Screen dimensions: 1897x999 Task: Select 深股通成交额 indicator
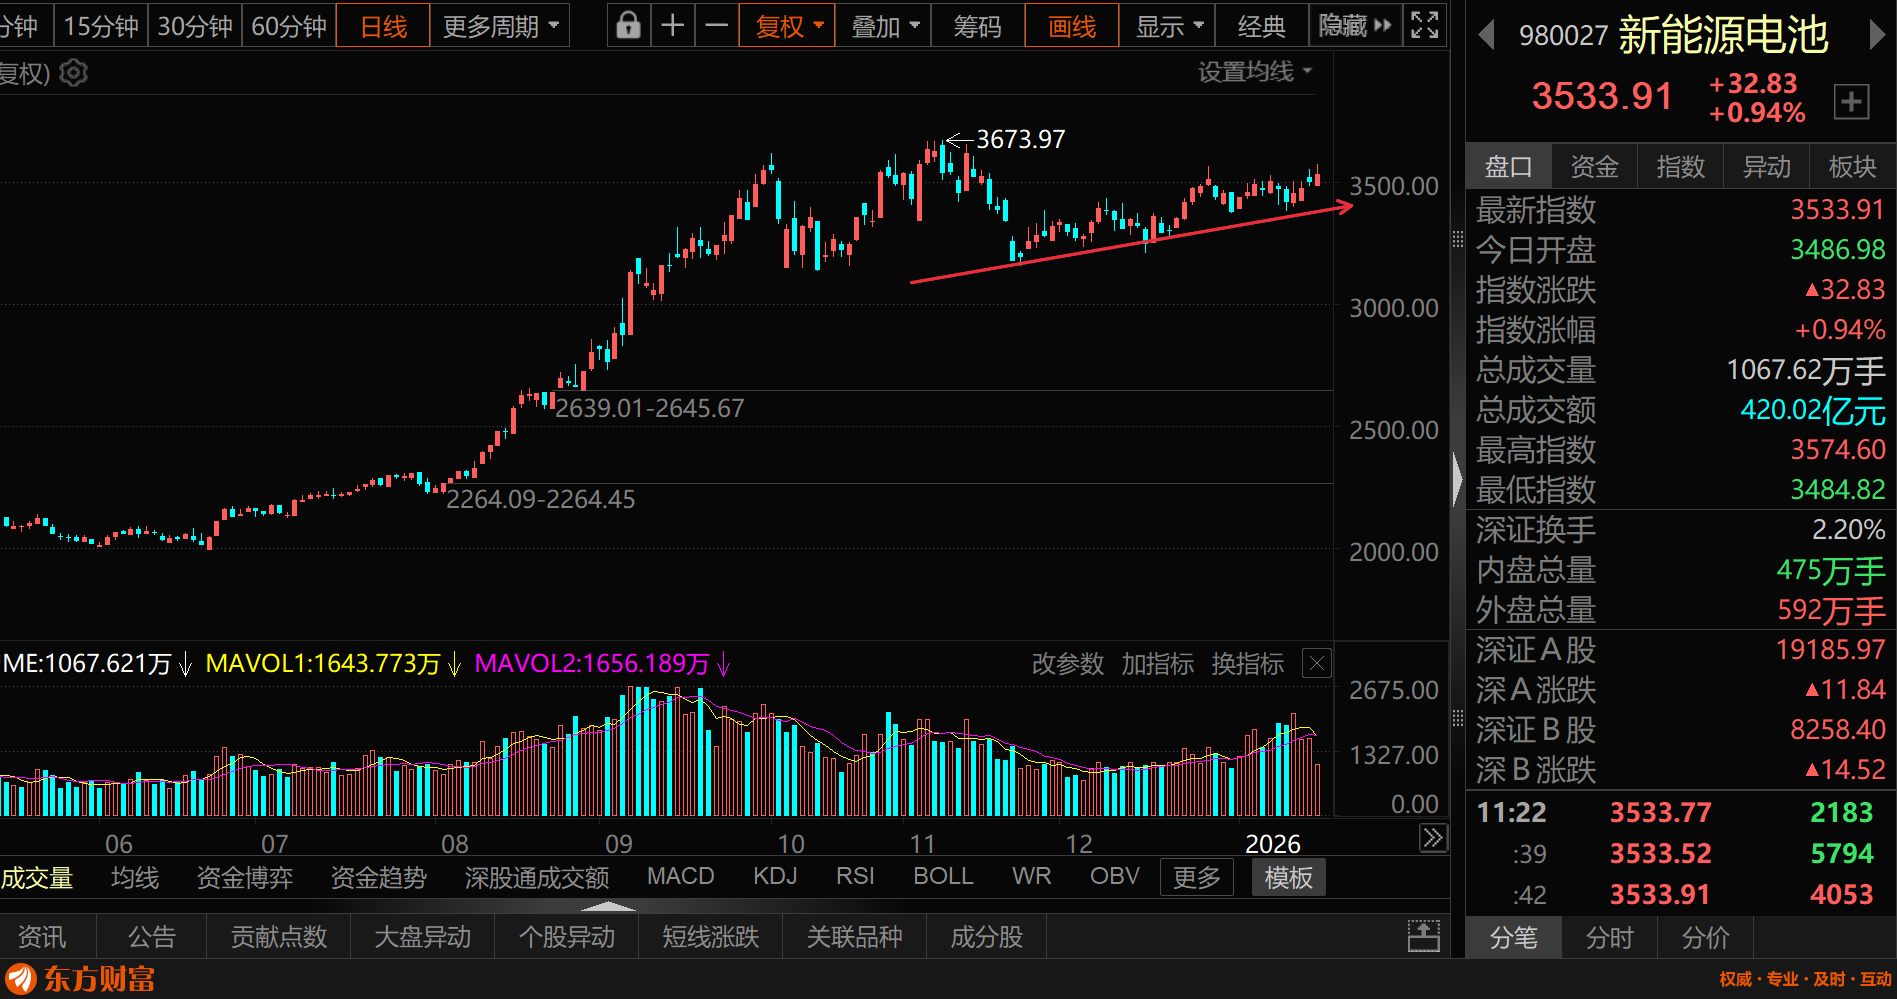click(537, 878)
